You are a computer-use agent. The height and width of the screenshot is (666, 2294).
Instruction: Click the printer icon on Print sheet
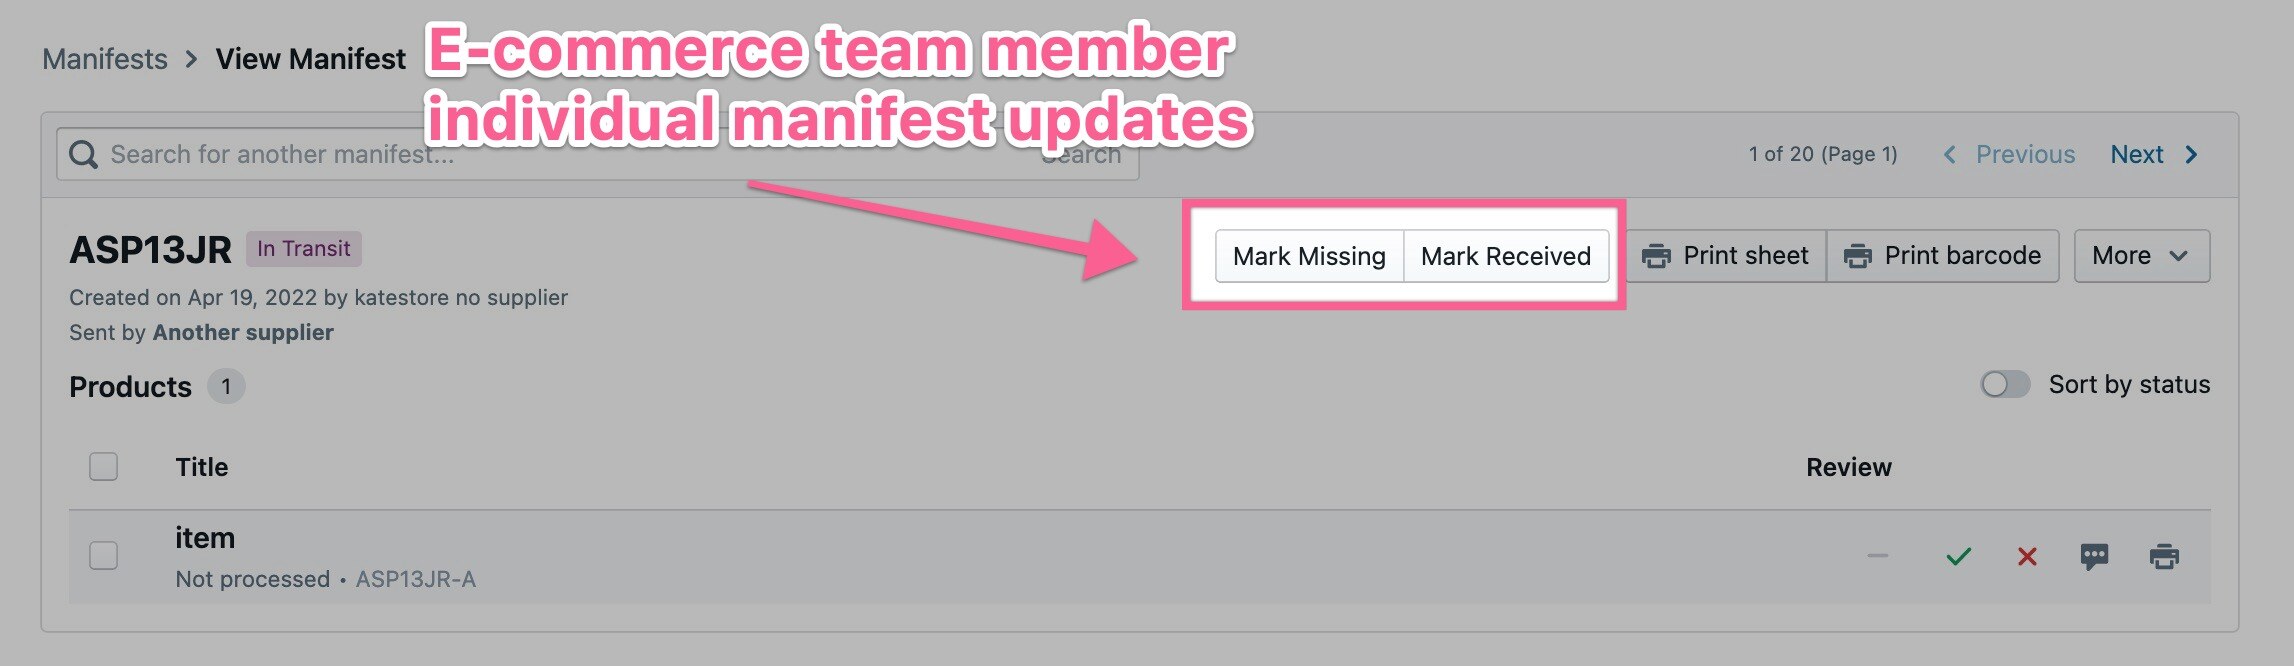[x=1656, y=256]
